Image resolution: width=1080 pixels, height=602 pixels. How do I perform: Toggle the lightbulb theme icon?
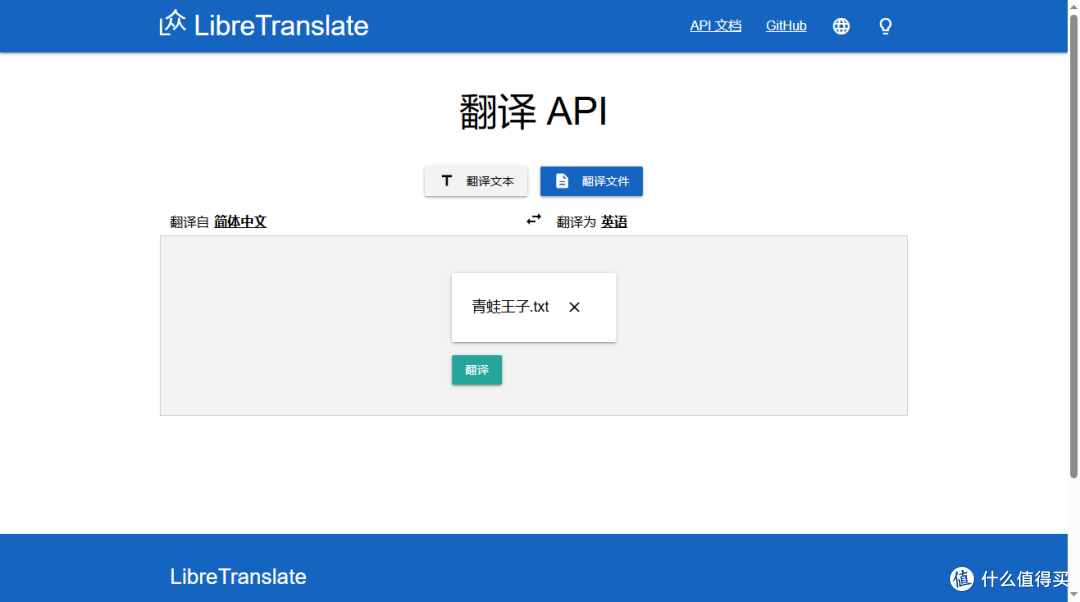(886, 26)
